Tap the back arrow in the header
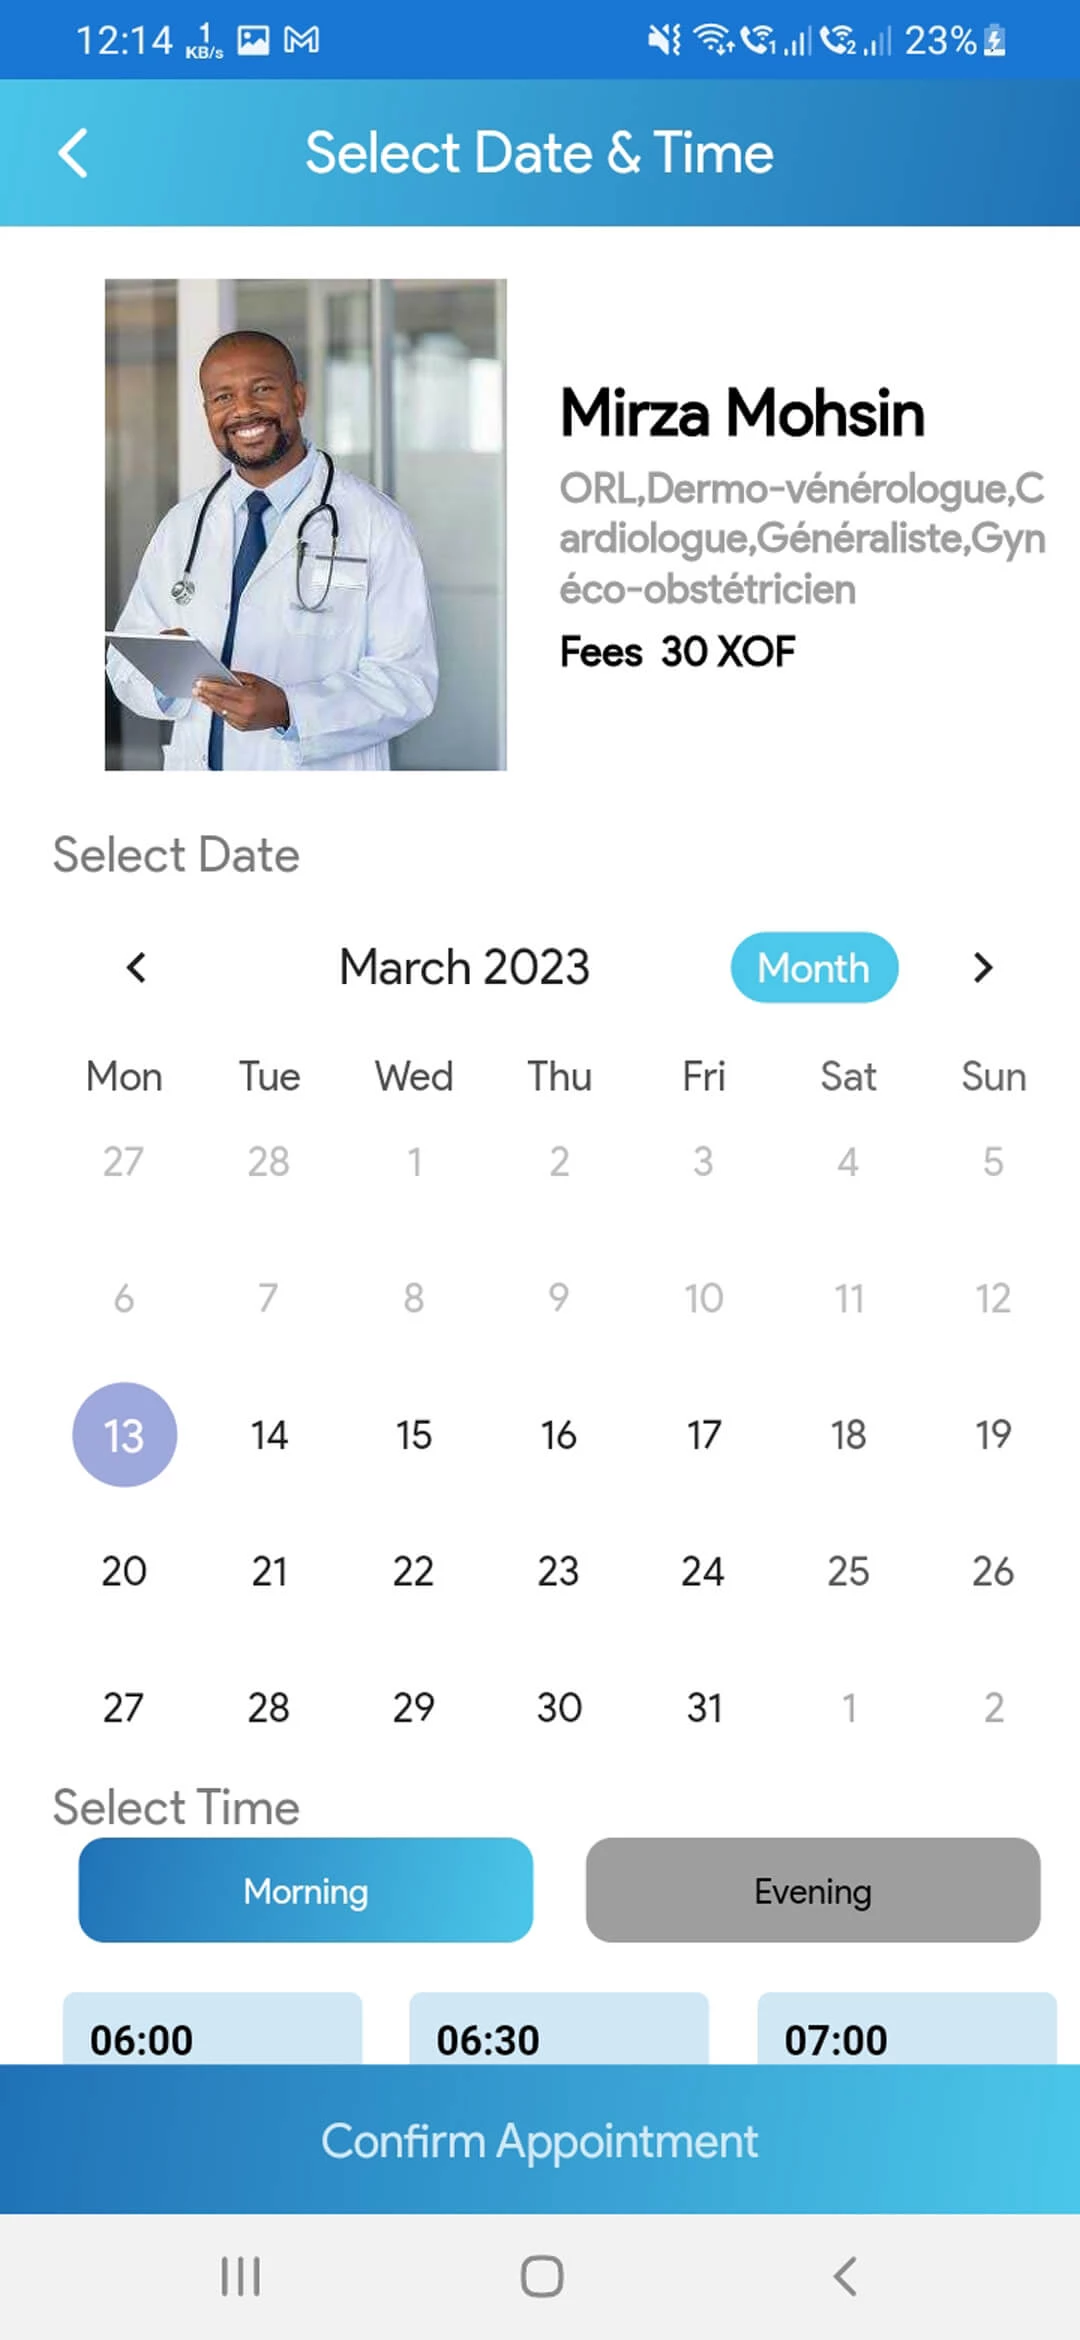The image size is (1080, 2340). (71, 152)
